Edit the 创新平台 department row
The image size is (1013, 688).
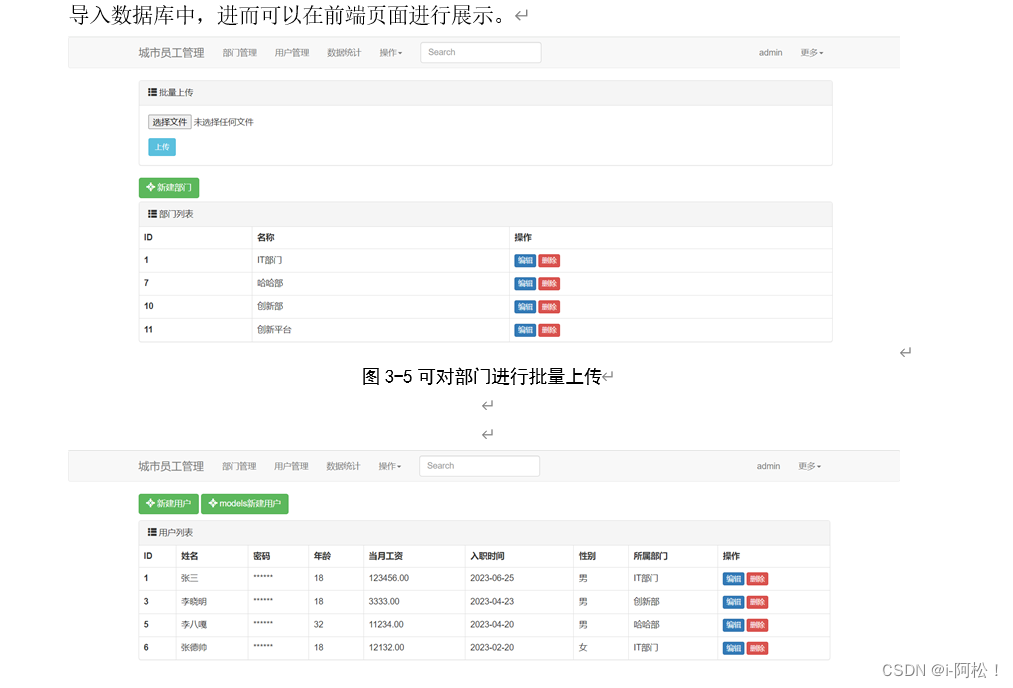[x=525, y=330]
